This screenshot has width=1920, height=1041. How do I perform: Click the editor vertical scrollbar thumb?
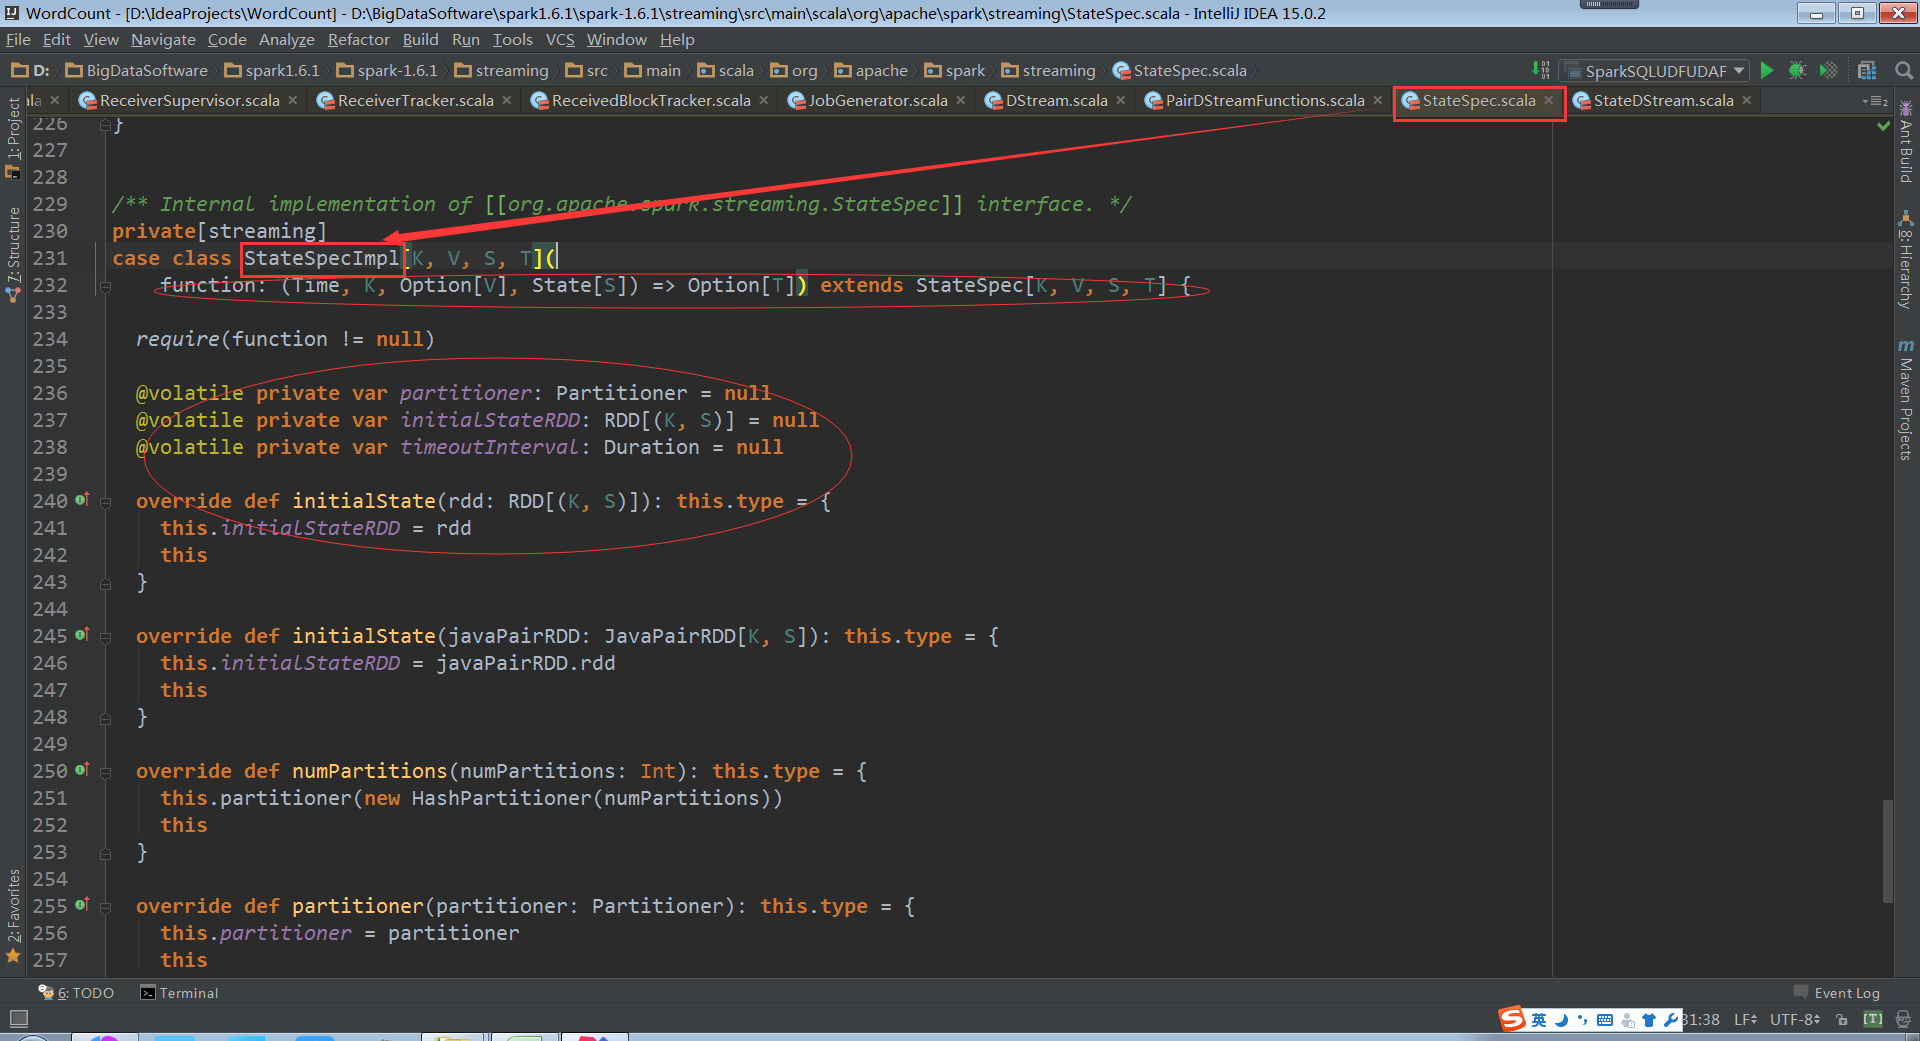click(1888, 851)
